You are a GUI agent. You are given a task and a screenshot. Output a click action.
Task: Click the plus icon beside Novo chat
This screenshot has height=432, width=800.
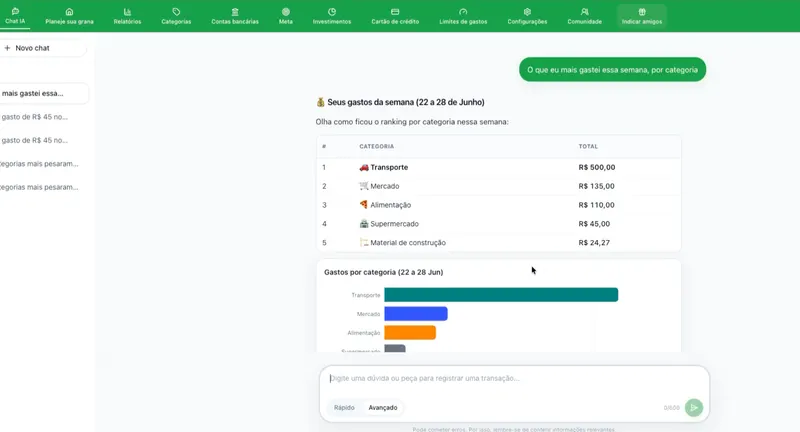[7, 48]
